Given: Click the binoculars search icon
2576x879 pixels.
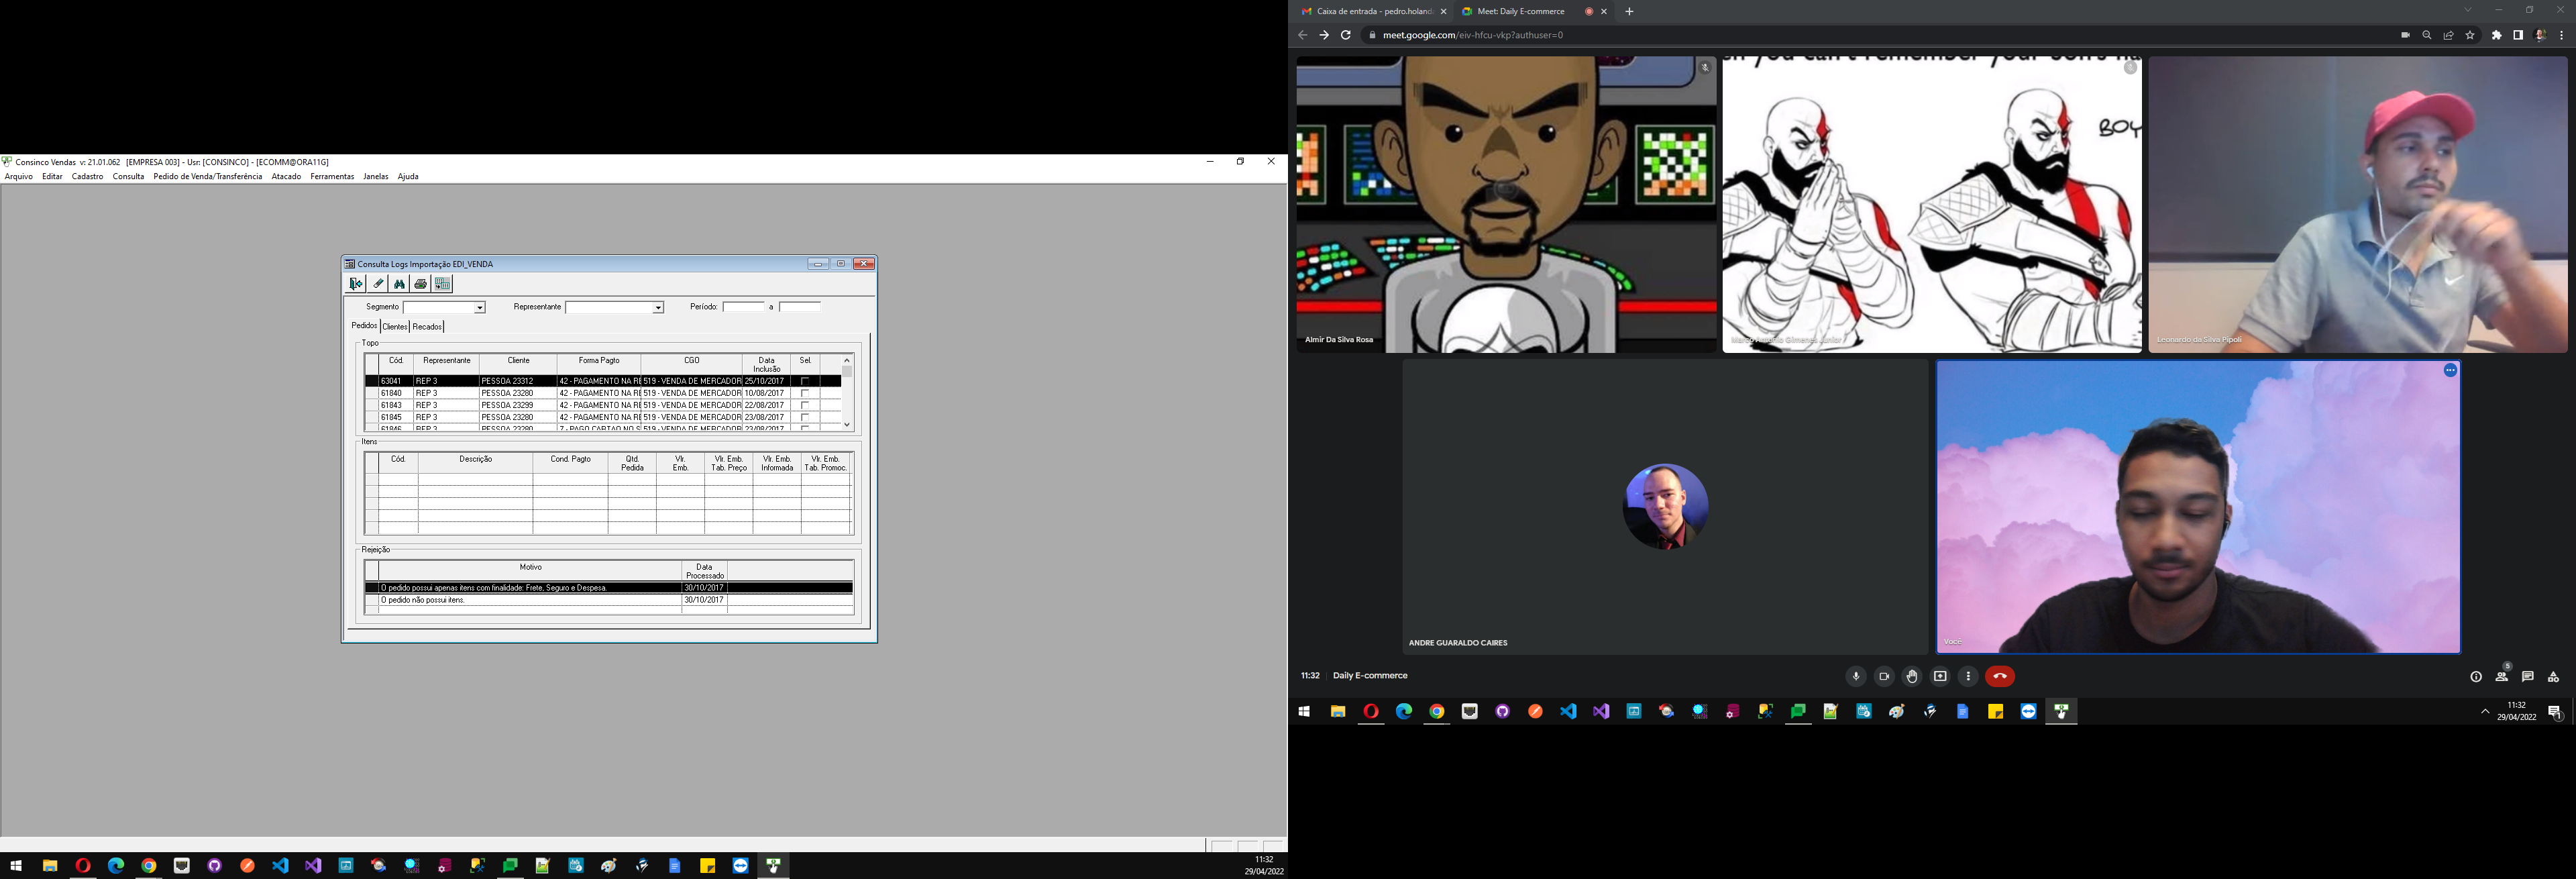Looking at the screenshot, I should 399,284.
